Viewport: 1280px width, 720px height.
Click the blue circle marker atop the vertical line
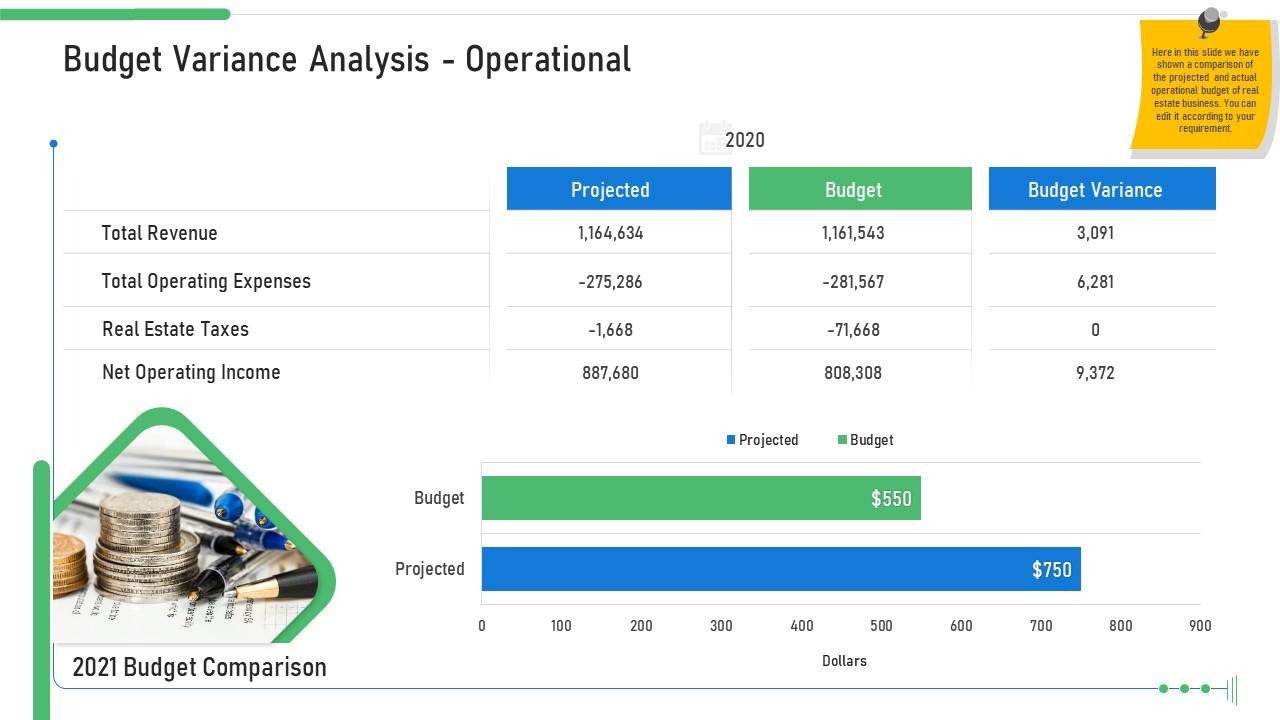[x=53, y=143]
